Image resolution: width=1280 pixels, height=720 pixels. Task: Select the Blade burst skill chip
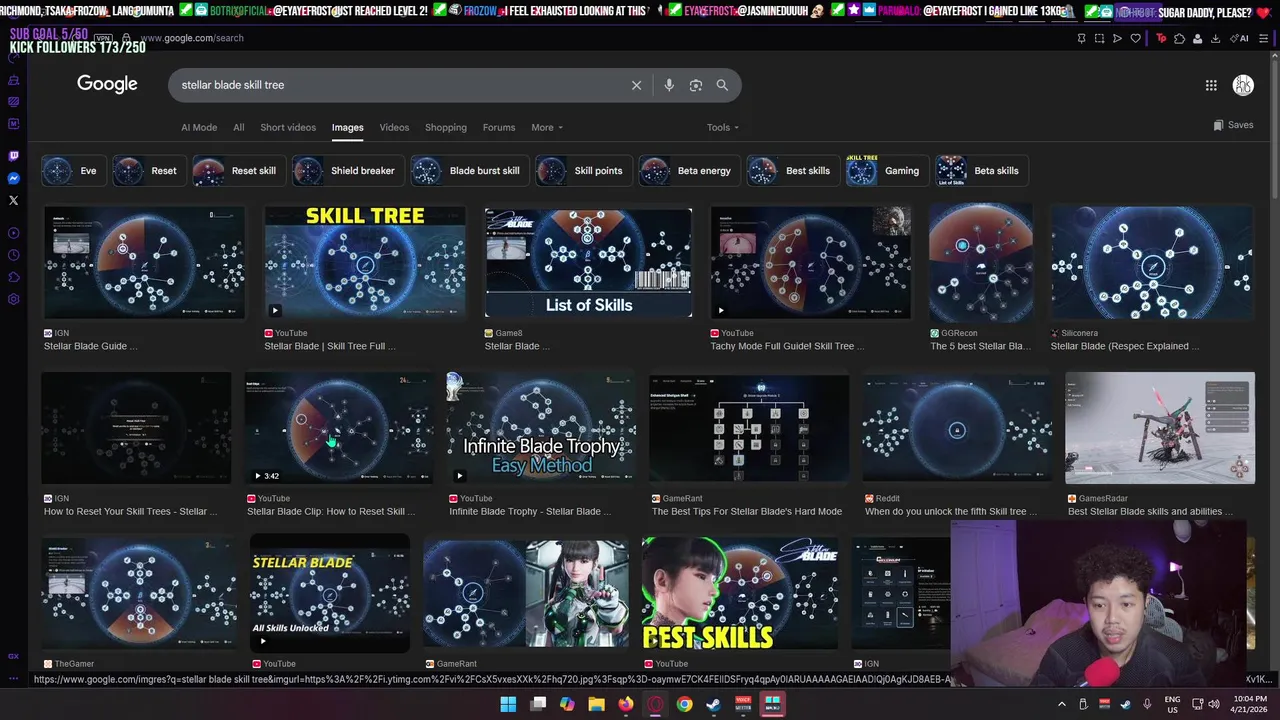pos(469,171)
